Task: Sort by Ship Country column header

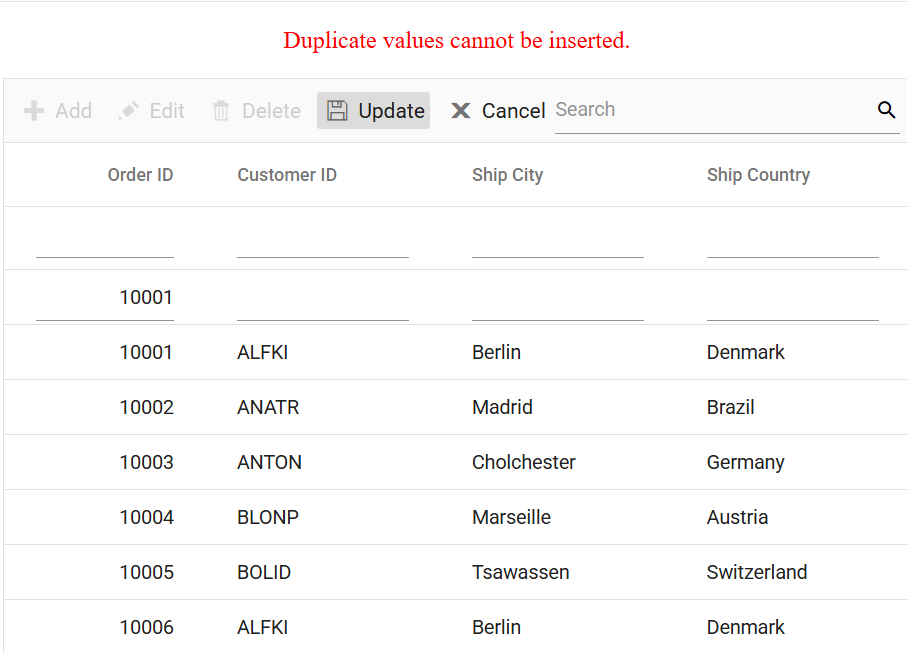Action: point(758,175)
